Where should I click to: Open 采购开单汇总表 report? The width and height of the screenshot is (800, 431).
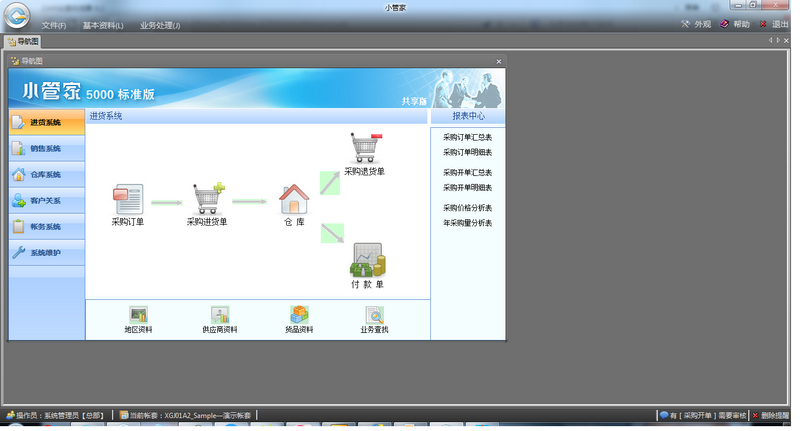click(467, 172)
